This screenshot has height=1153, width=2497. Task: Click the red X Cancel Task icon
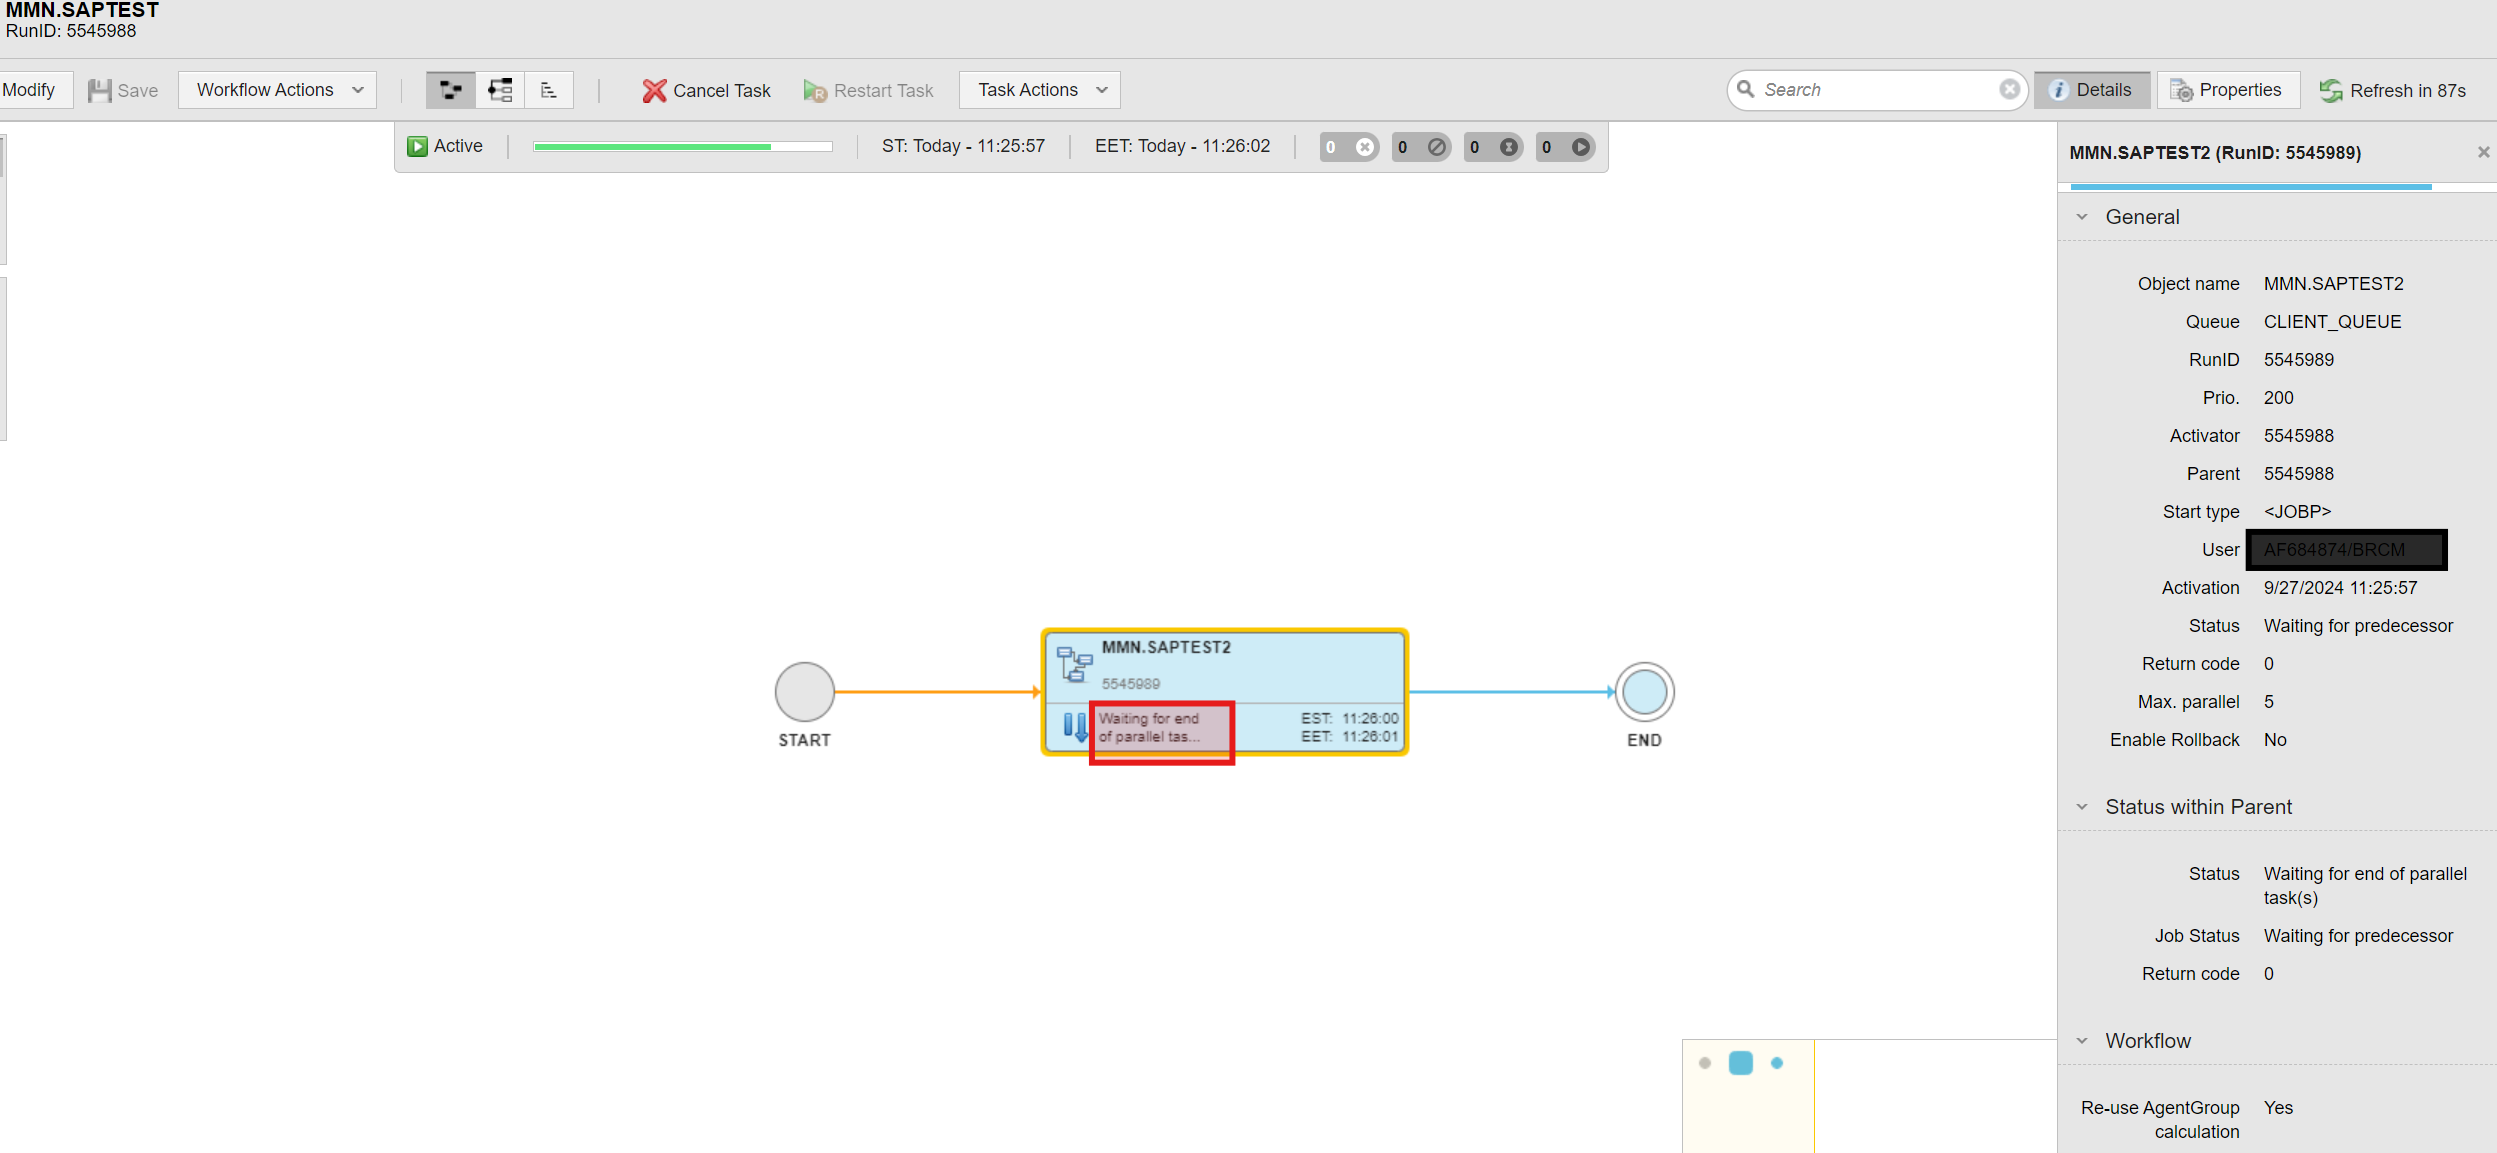(654, 91)
